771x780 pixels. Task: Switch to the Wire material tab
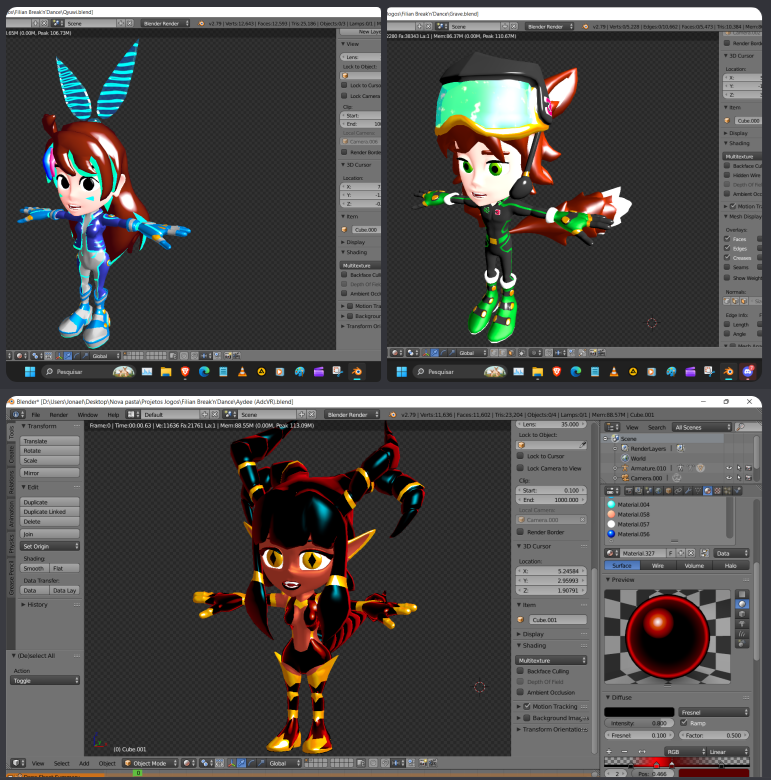click(658, 566)
